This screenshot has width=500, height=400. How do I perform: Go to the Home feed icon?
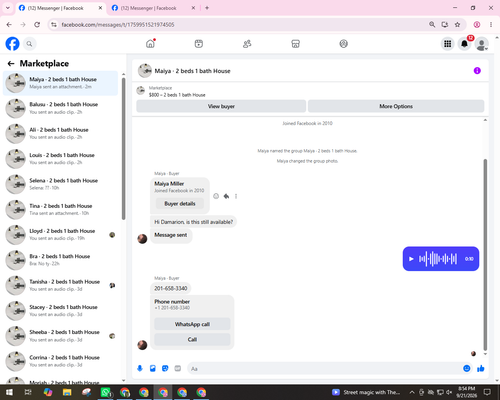[151, 44]
